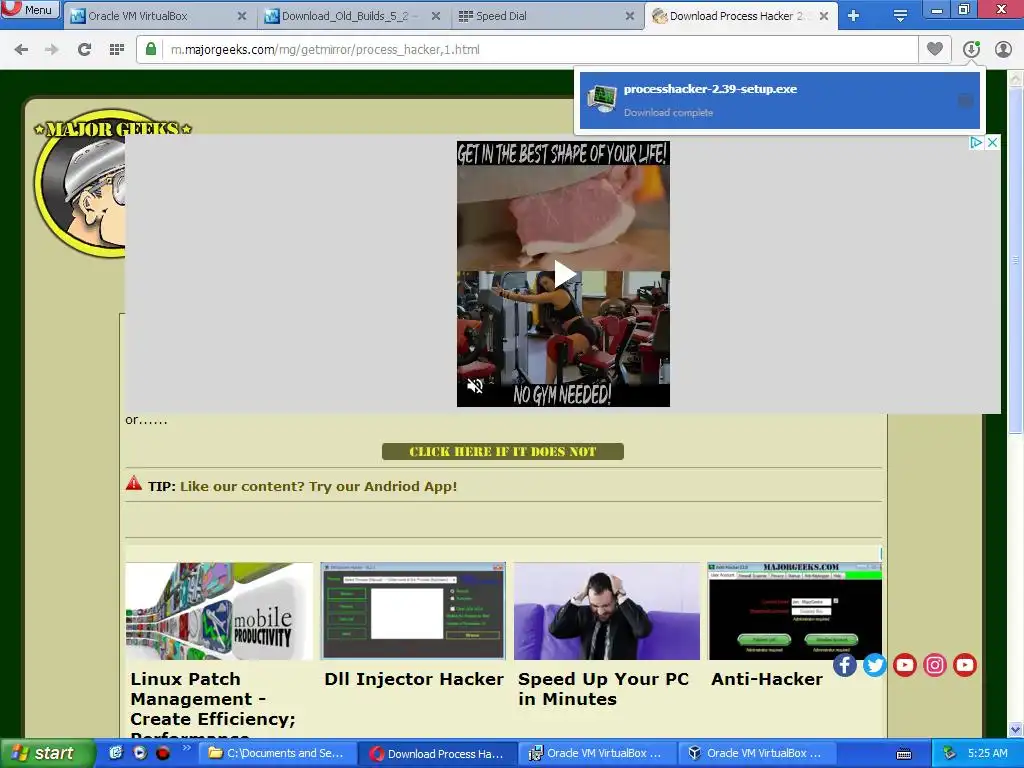Launch Internet Explorer from quick launch

point(116,753)
